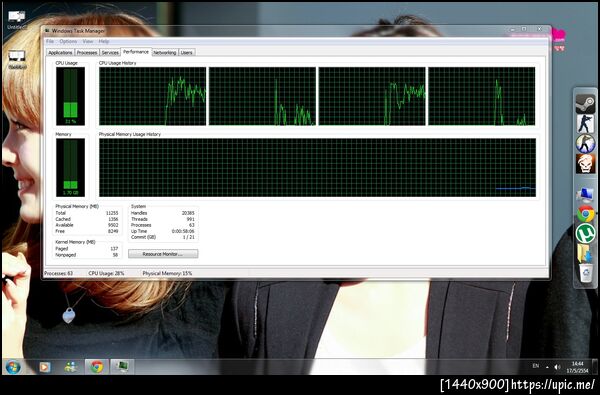Click the Resource Monitor button

tap(163, 254)
